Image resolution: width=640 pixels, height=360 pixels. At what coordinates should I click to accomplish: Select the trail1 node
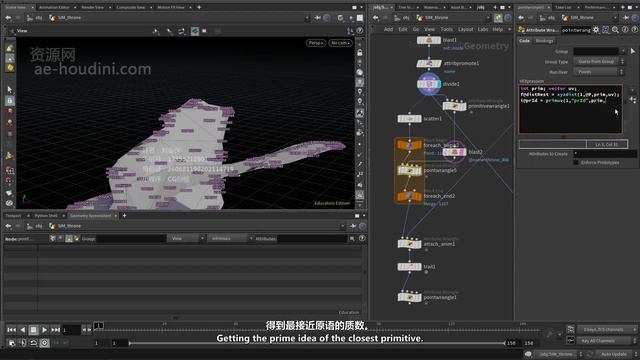tap(409, 267)
